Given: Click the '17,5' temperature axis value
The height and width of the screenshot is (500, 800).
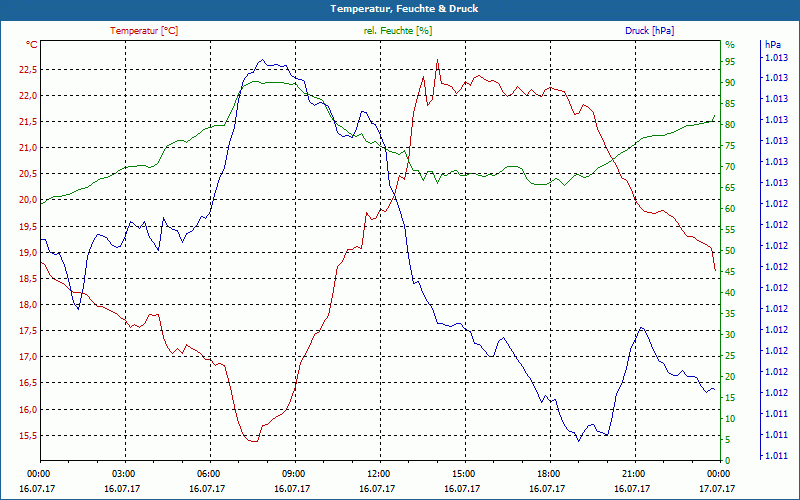Looking at the screenshot, I should 28,331.
